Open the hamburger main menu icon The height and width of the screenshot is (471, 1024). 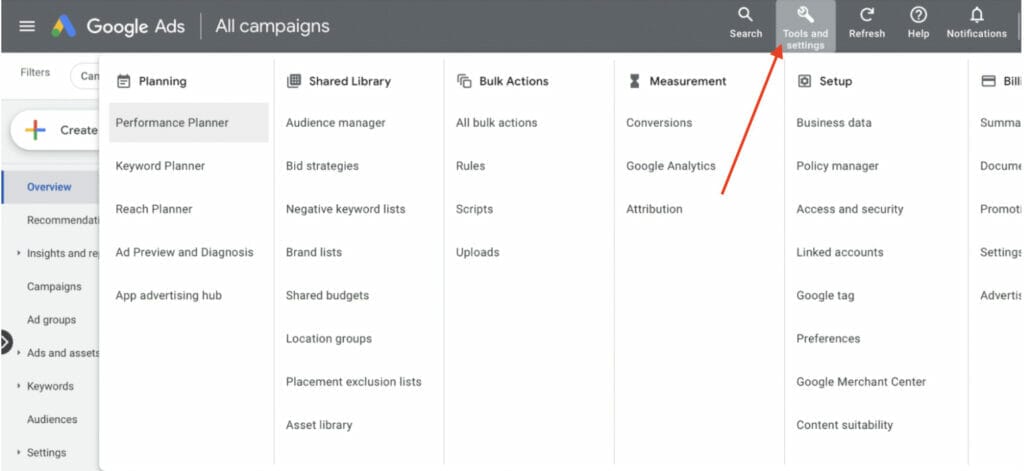tap(27, 26)
